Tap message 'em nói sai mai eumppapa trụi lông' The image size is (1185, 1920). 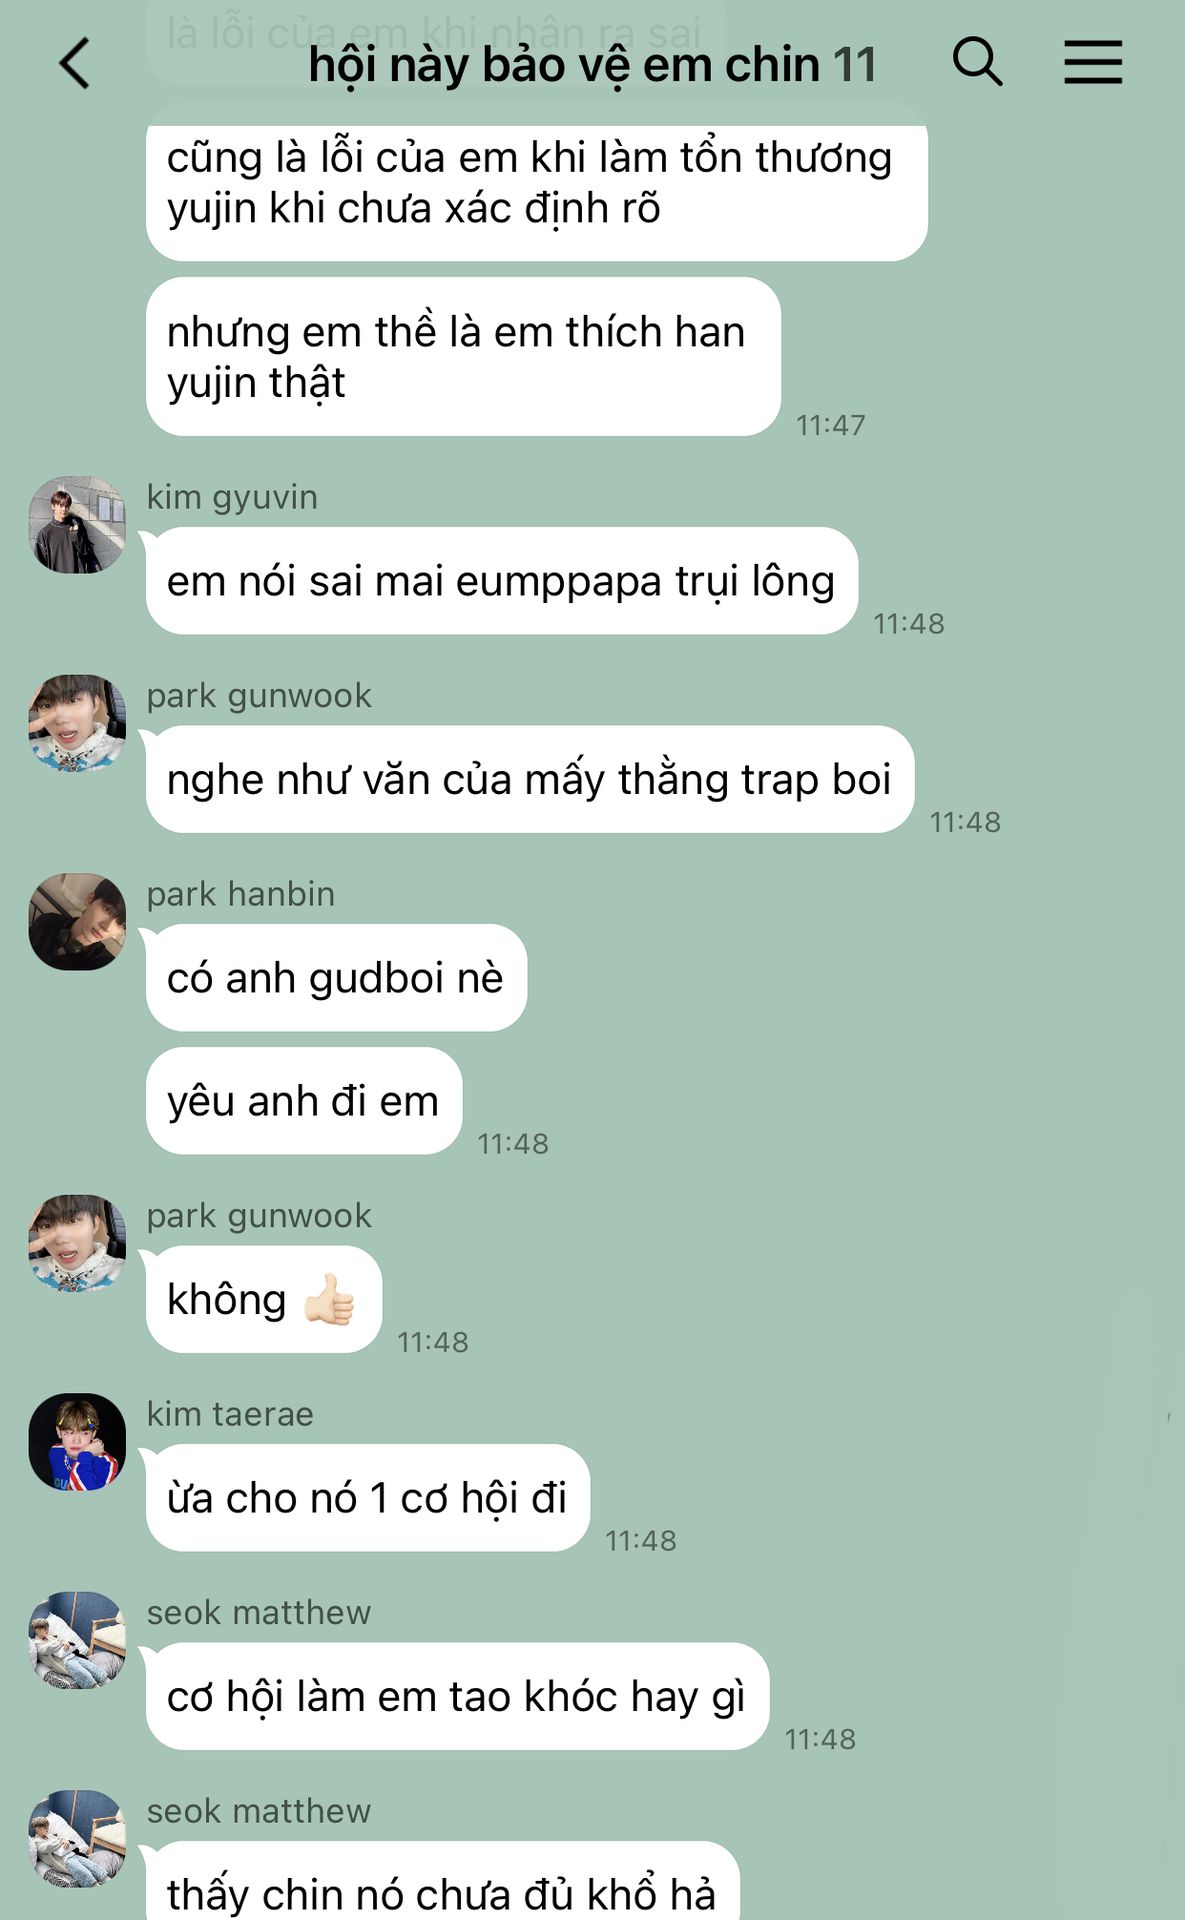pos(502,581)
